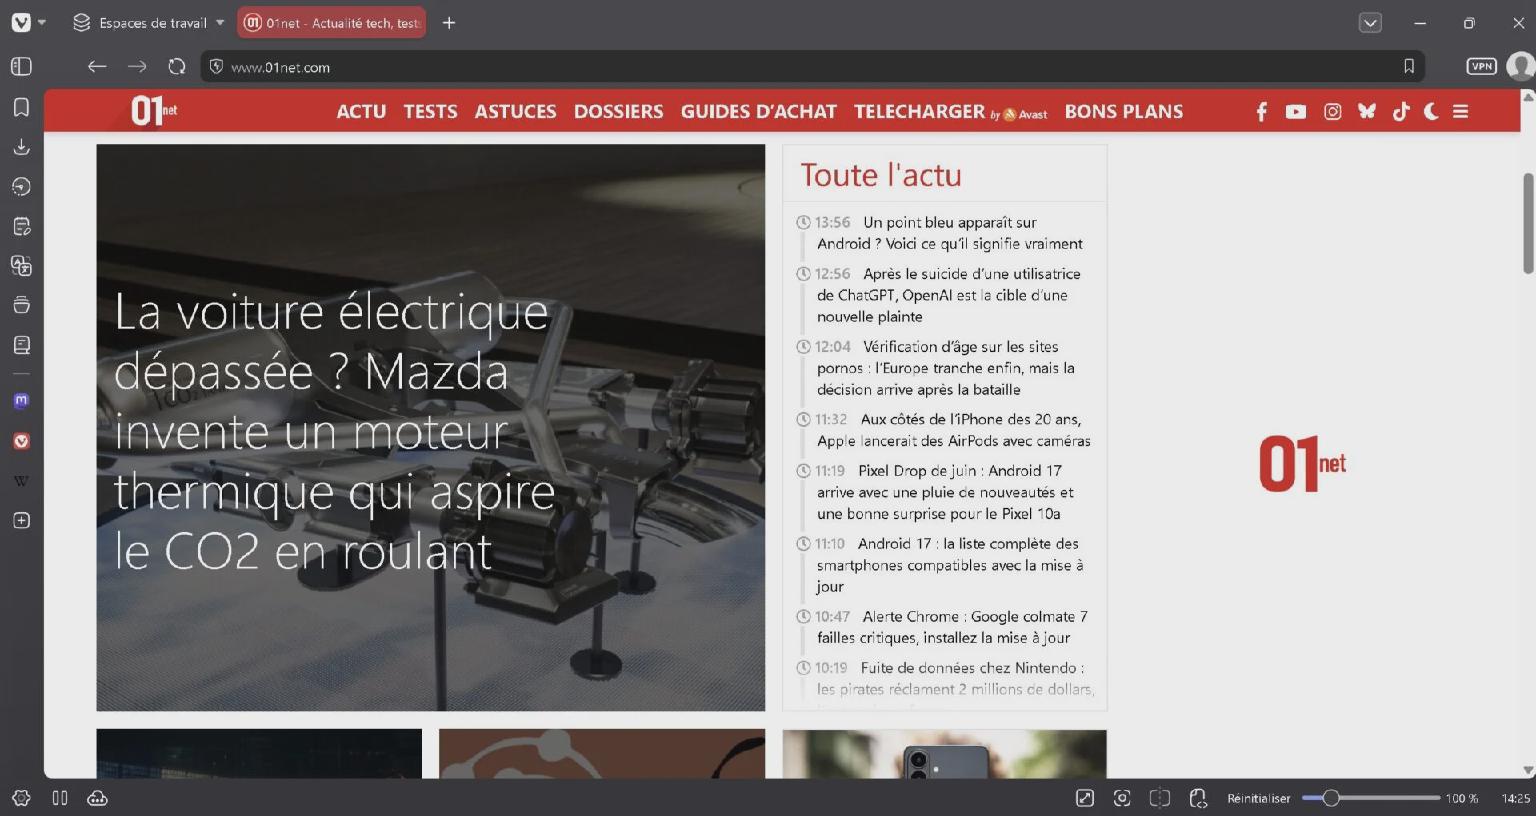
Task: Open the Bookmarks side panel
Action: point(21,107)
